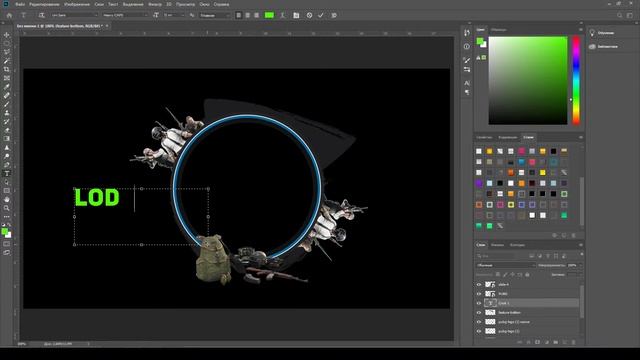Image resolution: width=640 pixels, height=360 pixels.
Task: Toggle lock all for the layer
Action: 527,275
